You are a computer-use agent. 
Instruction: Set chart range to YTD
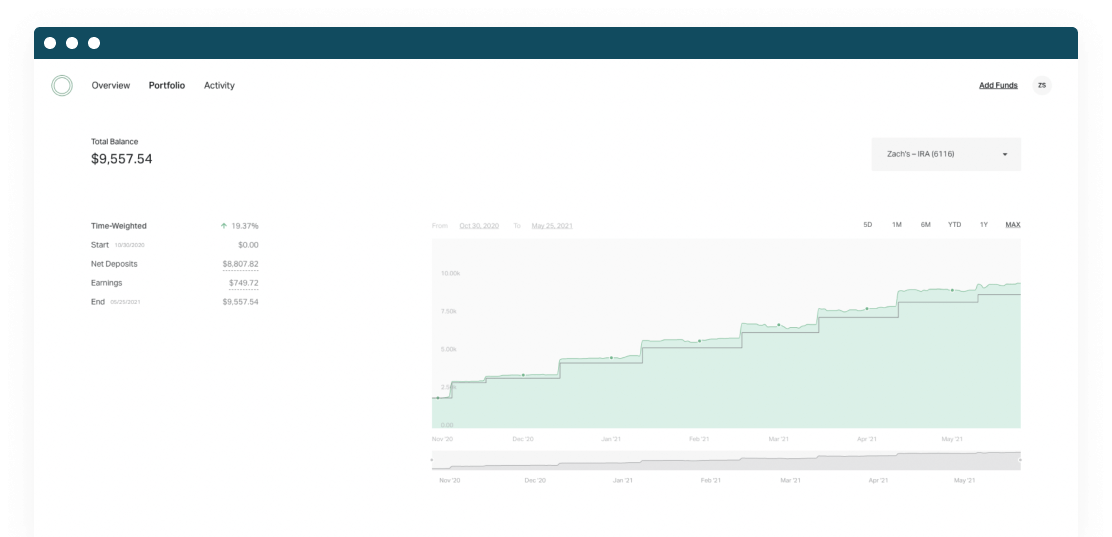point(955,225)
